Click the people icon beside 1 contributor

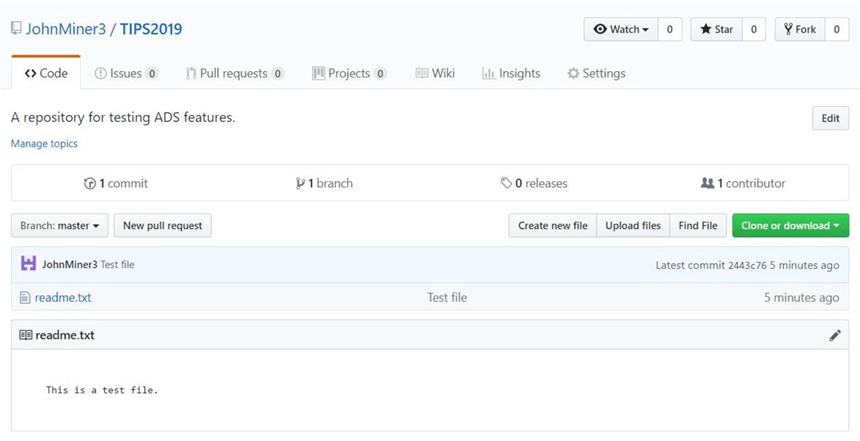708,183
